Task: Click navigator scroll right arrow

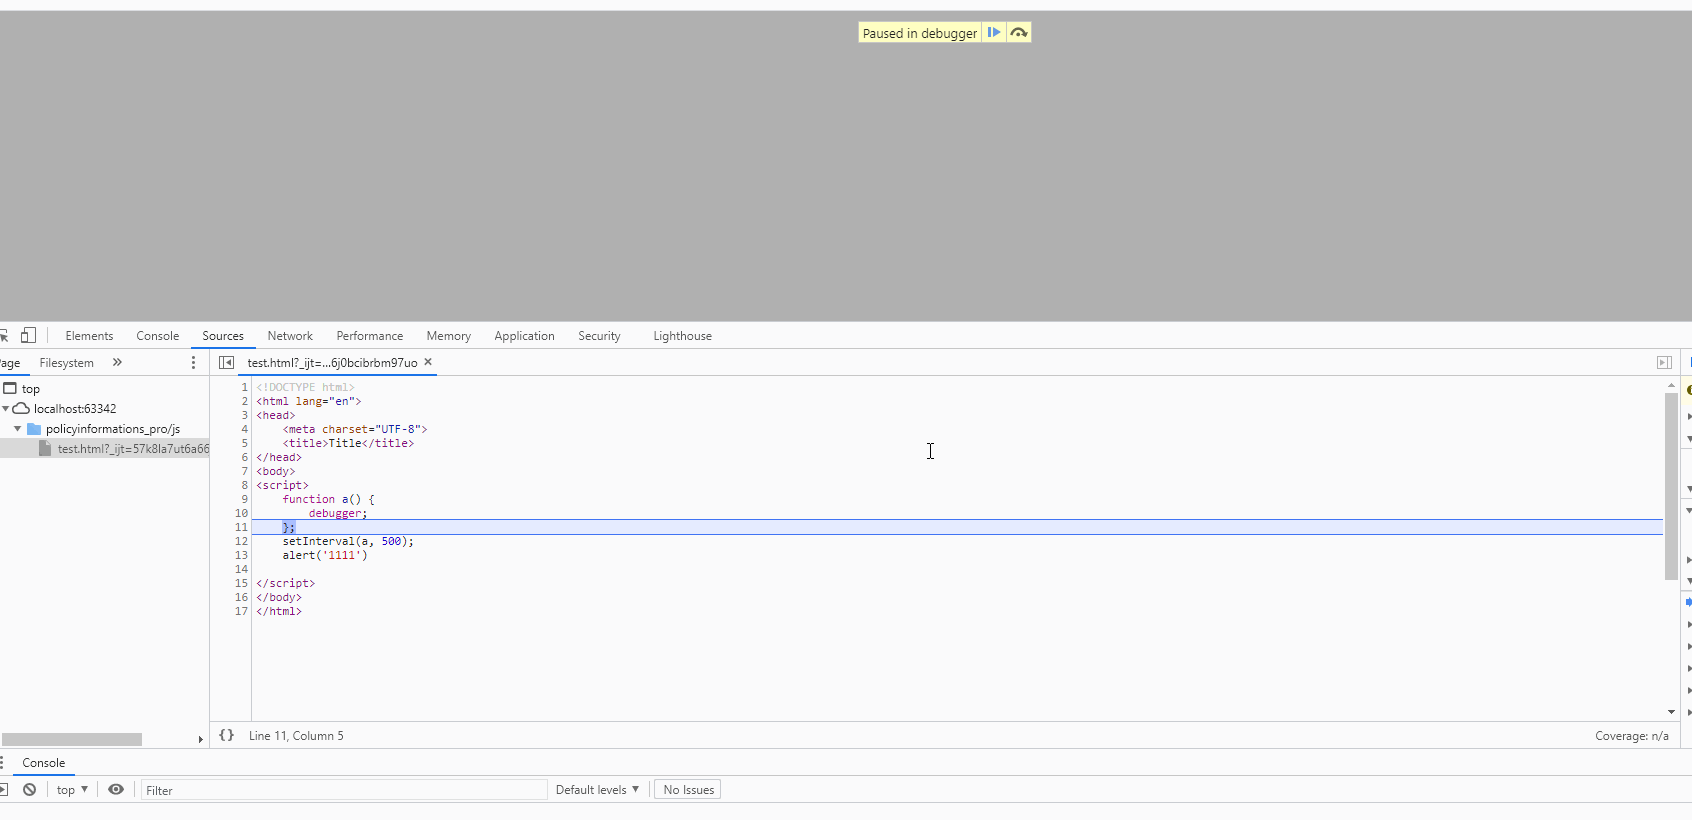Action: click(x=200, y=739)
